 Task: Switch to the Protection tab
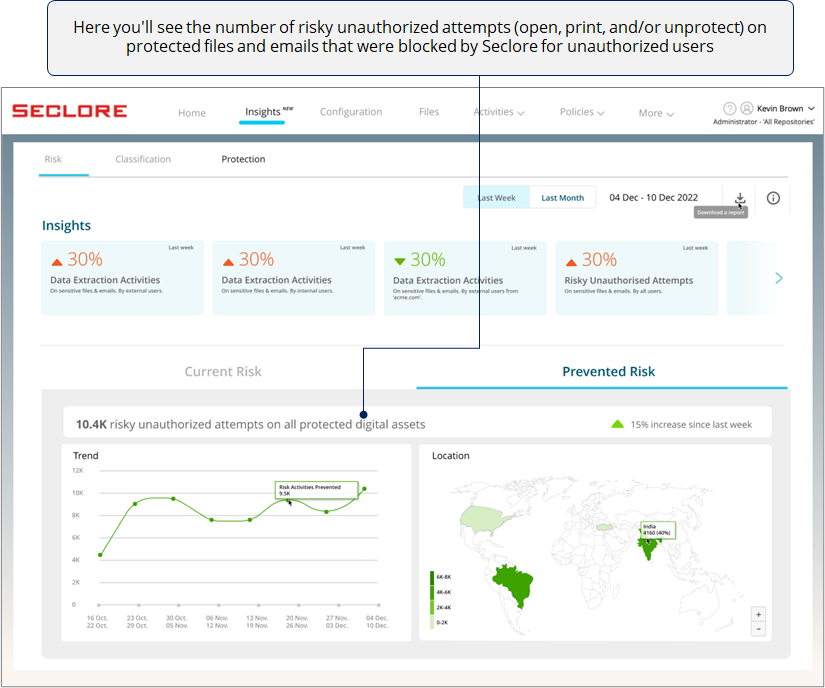pyautogui.click(x=243, y=159)
